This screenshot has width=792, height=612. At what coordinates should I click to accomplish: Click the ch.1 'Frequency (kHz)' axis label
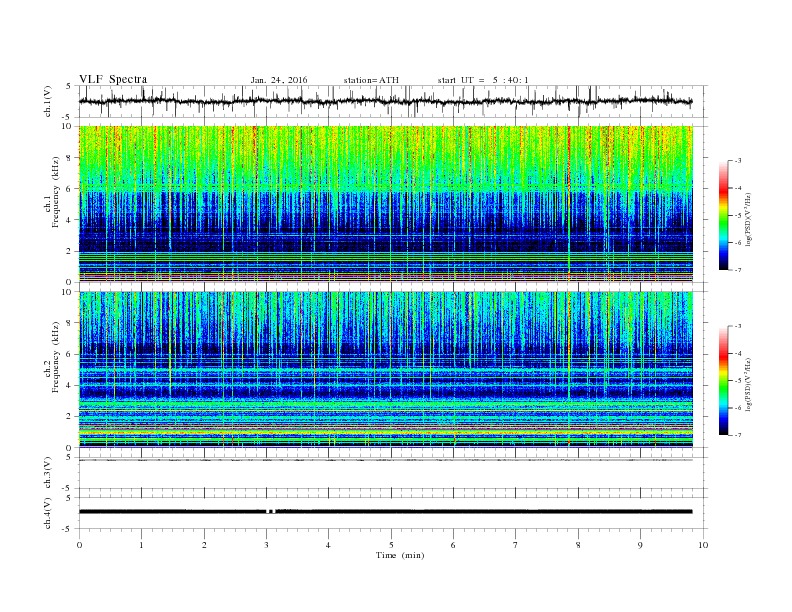click(56, 192)
